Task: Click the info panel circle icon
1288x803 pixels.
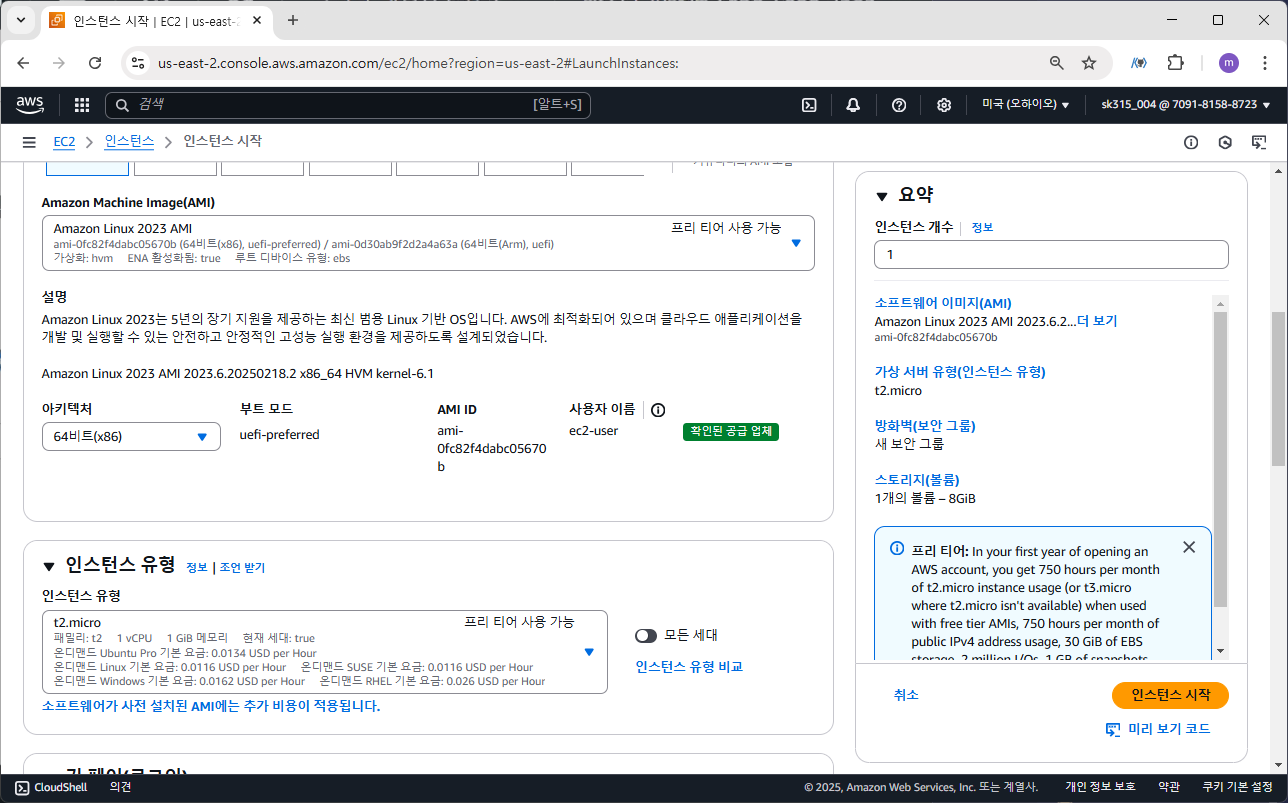Action: [1191, 142]
